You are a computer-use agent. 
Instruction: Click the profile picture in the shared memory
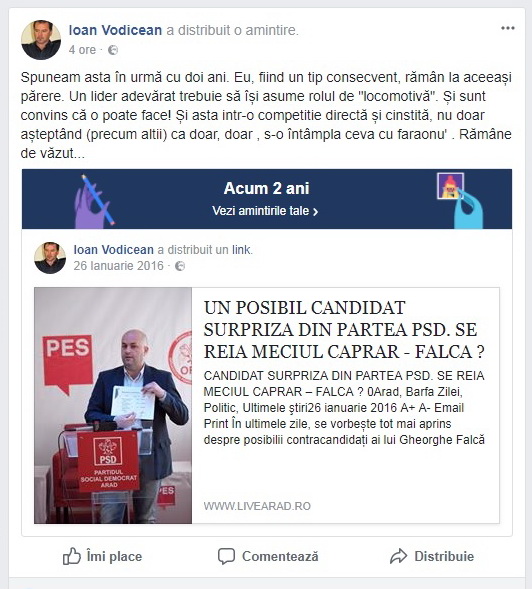(50, 258)
